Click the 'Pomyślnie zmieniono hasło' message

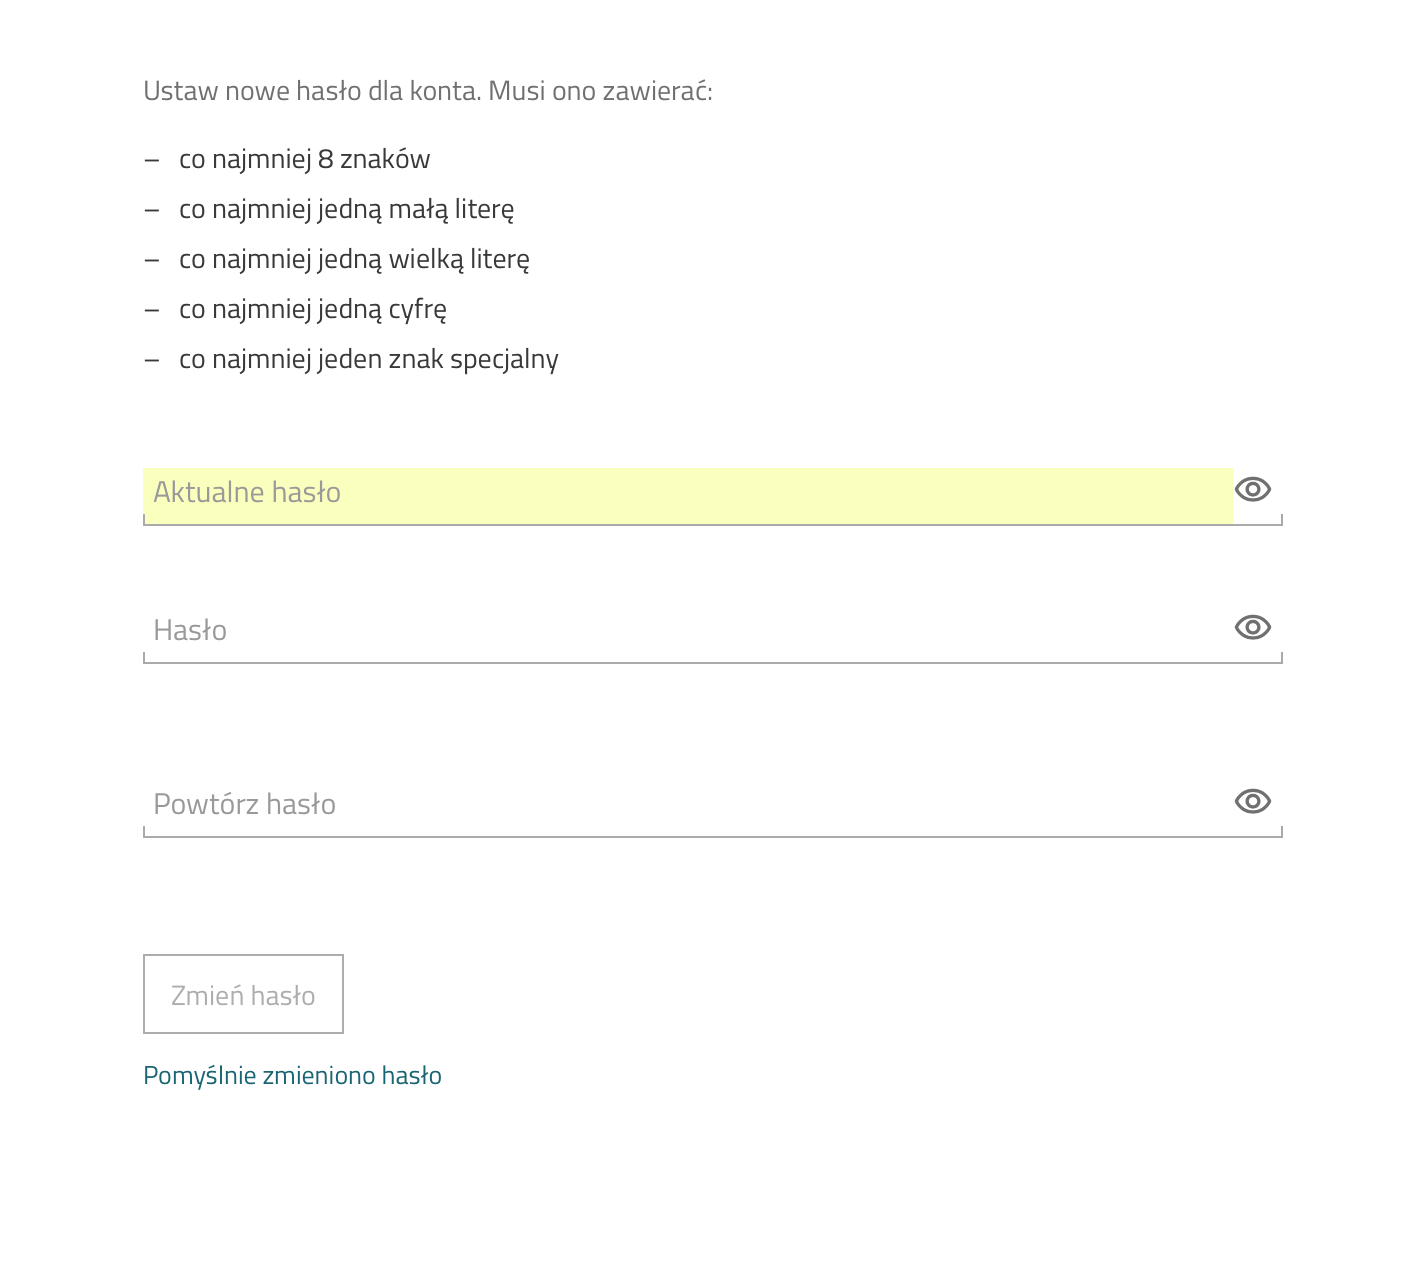292,1076
